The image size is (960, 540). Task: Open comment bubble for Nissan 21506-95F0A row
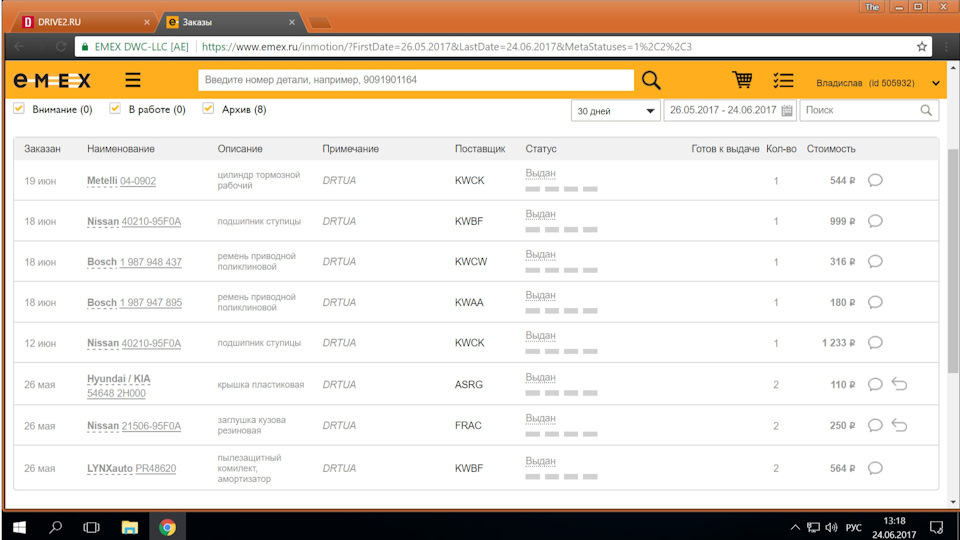pos(876,426)
